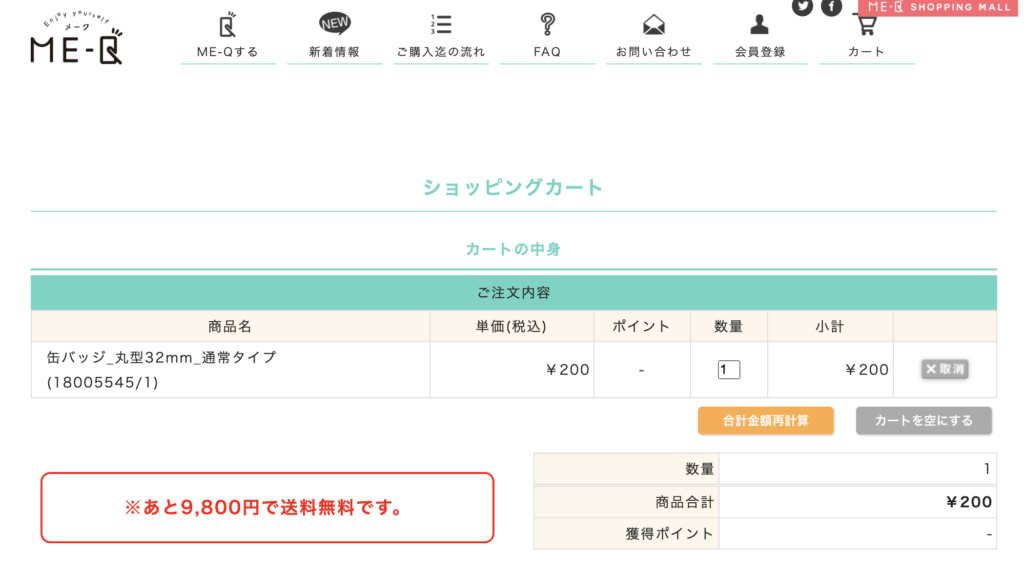Open the Facebook social icon
The height and width of the screenshot is (574, 1024).
831,7
